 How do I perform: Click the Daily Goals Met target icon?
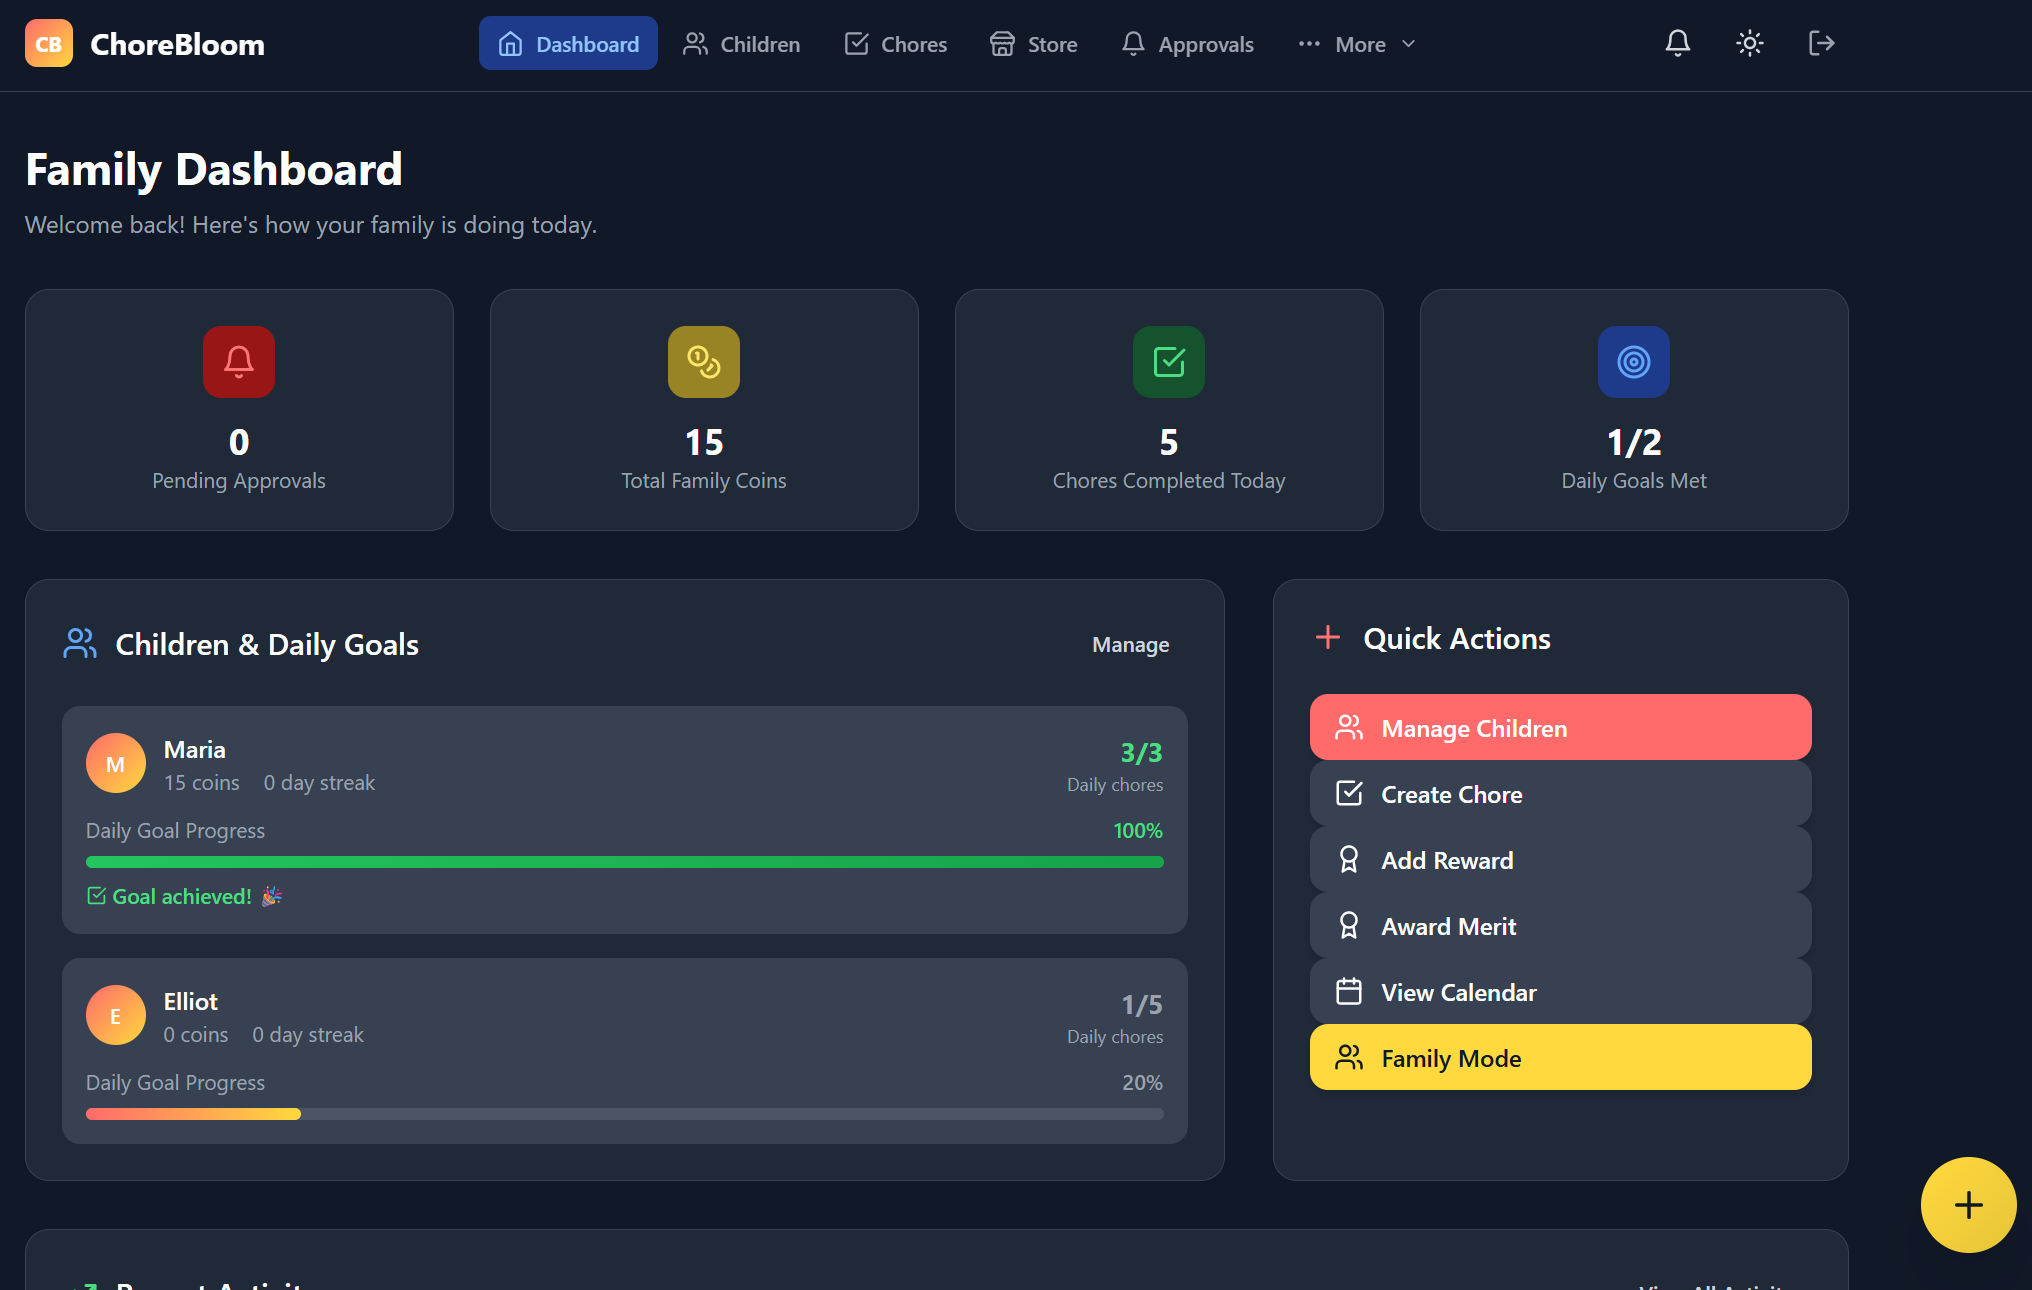coord(1633,361)
